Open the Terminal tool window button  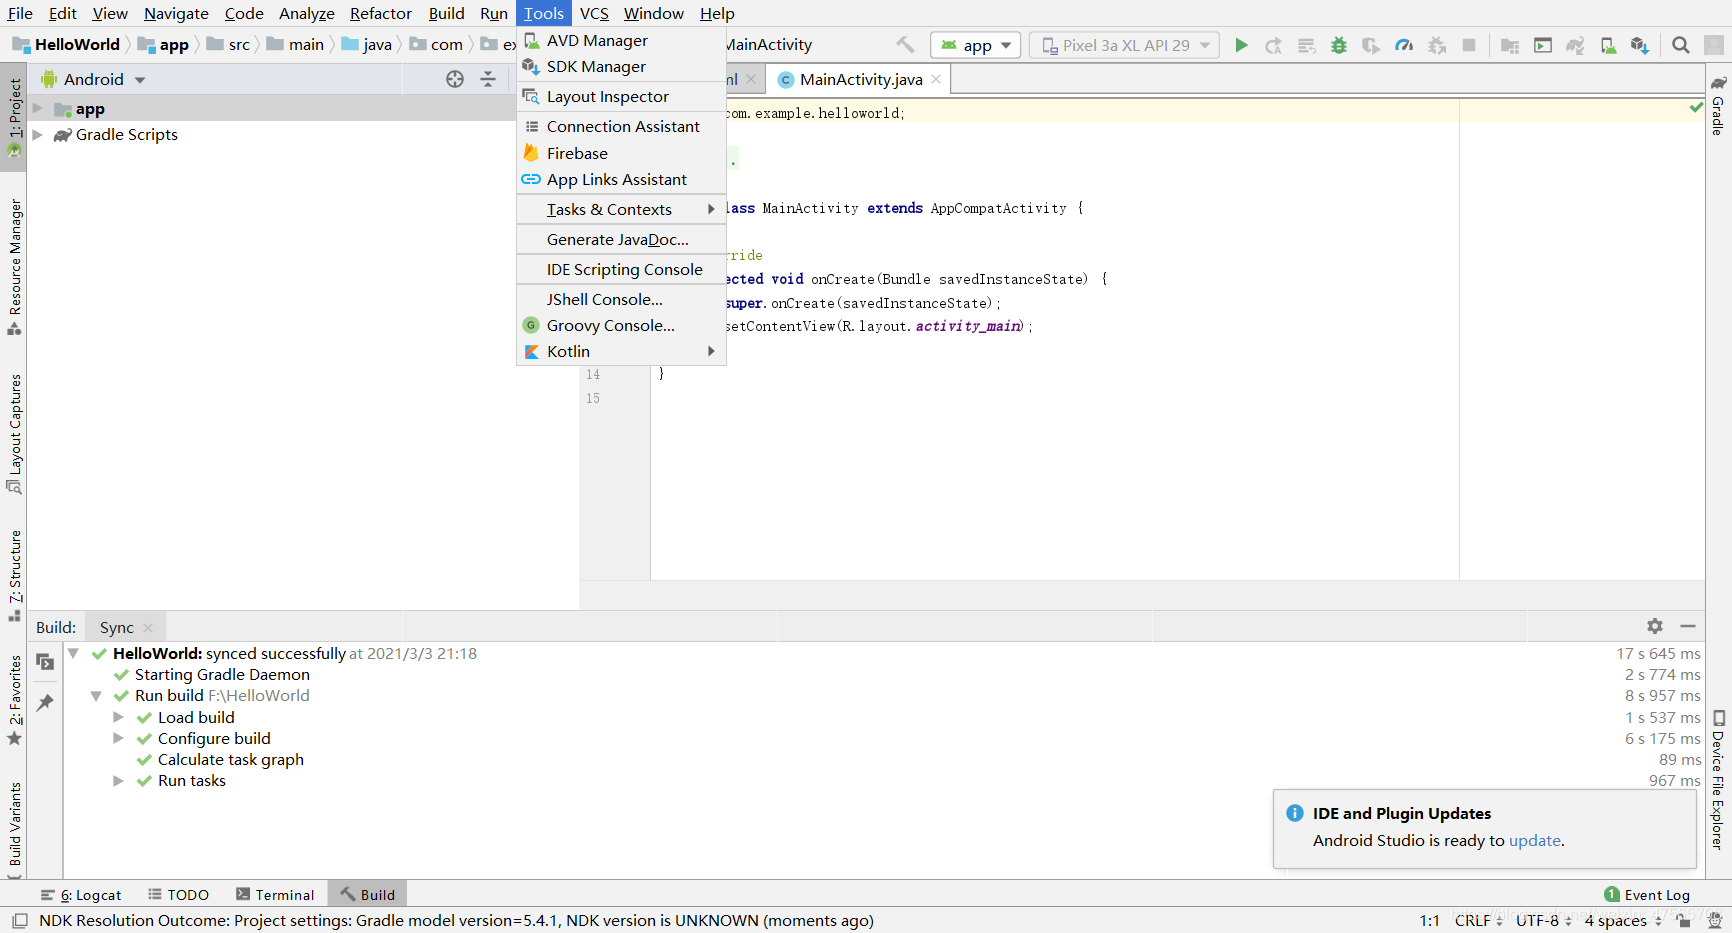click(275, 895)
